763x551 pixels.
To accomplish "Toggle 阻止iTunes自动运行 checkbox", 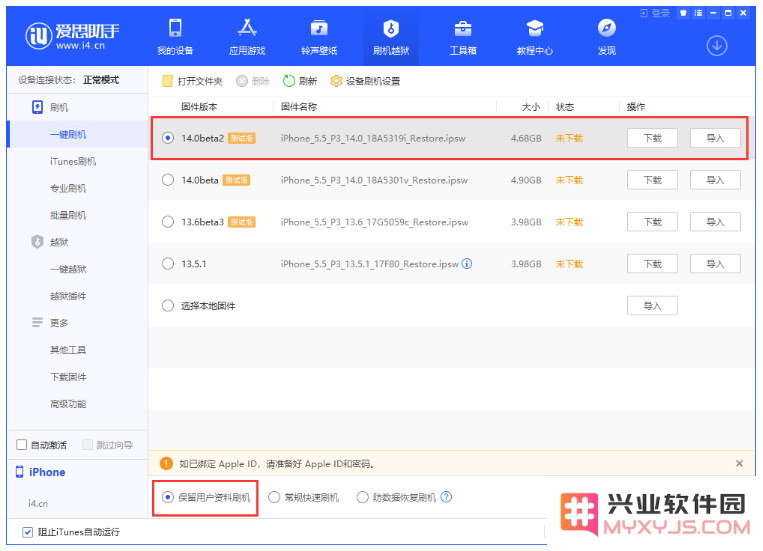I will 28,532.
